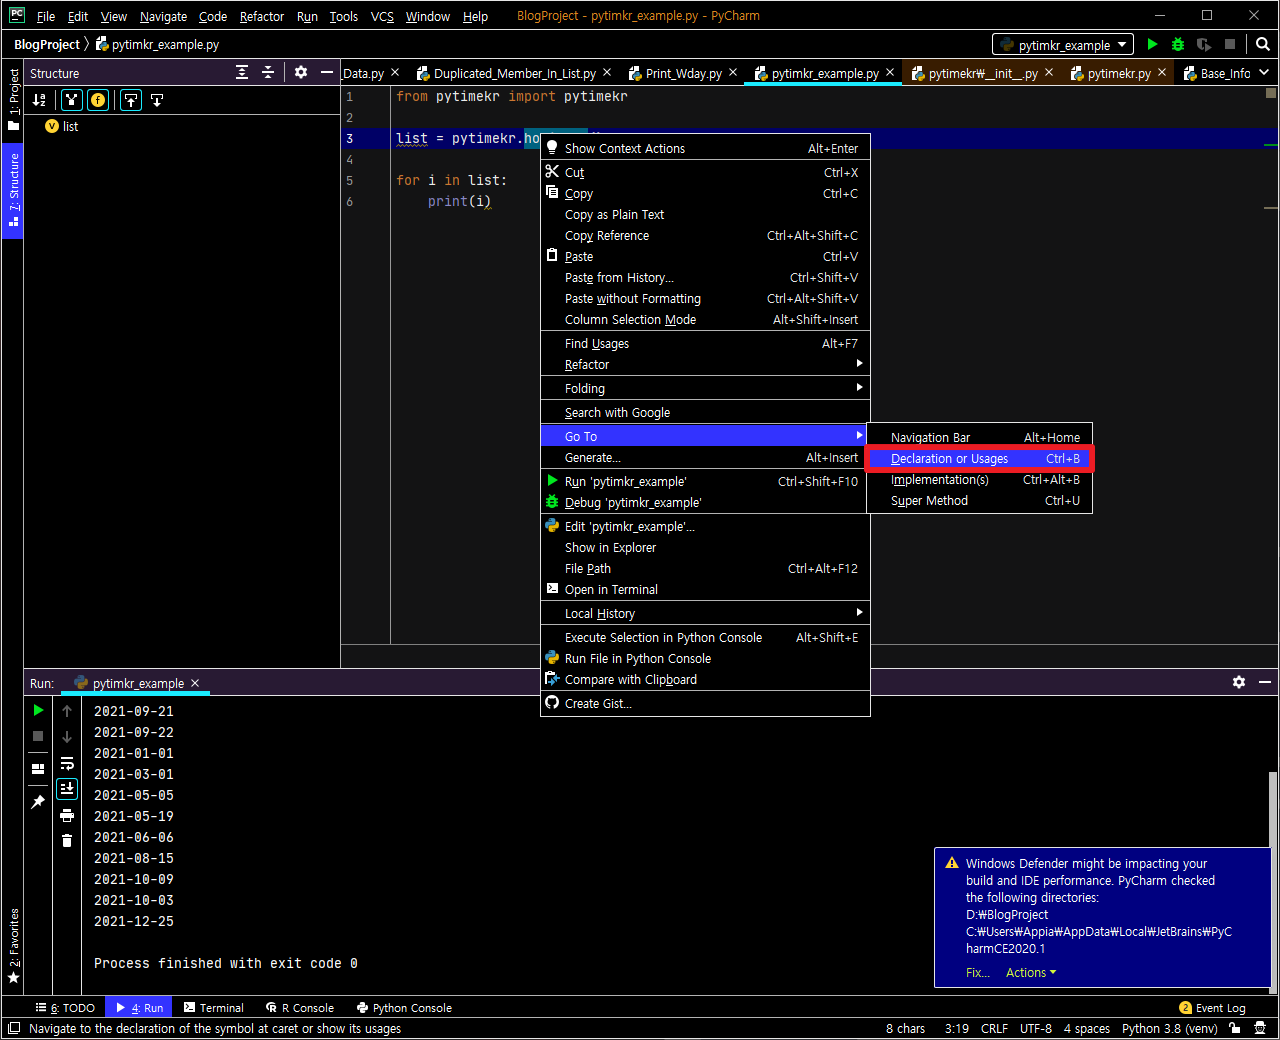The image size is (1280, 1040).
Task: Open the 1: Project side tool window
Action: 13,101
